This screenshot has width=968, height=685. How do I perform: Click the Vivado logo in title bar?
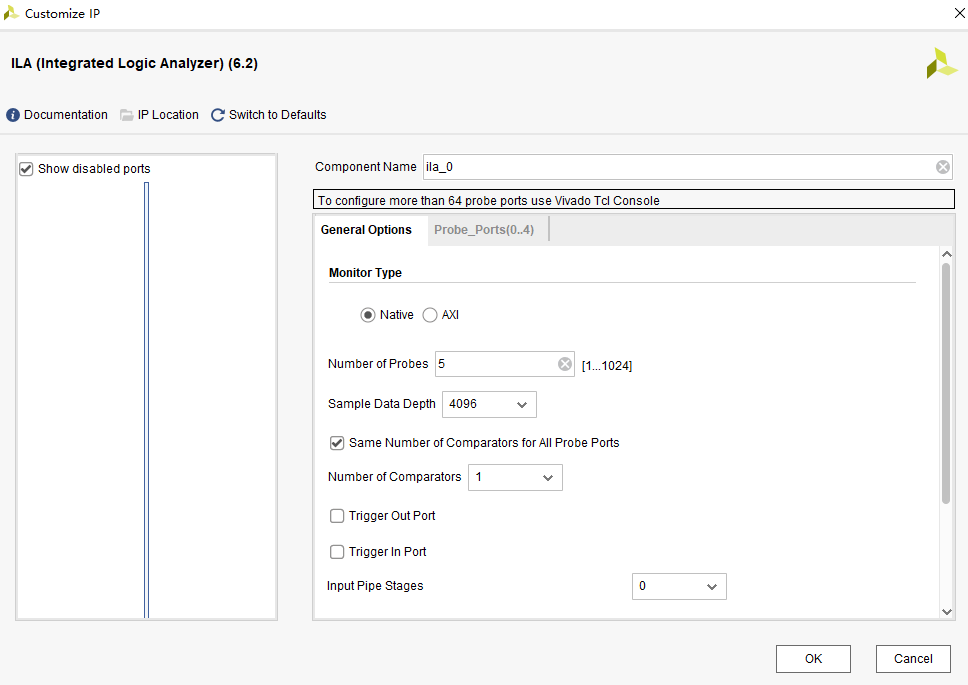pos(11,13)
